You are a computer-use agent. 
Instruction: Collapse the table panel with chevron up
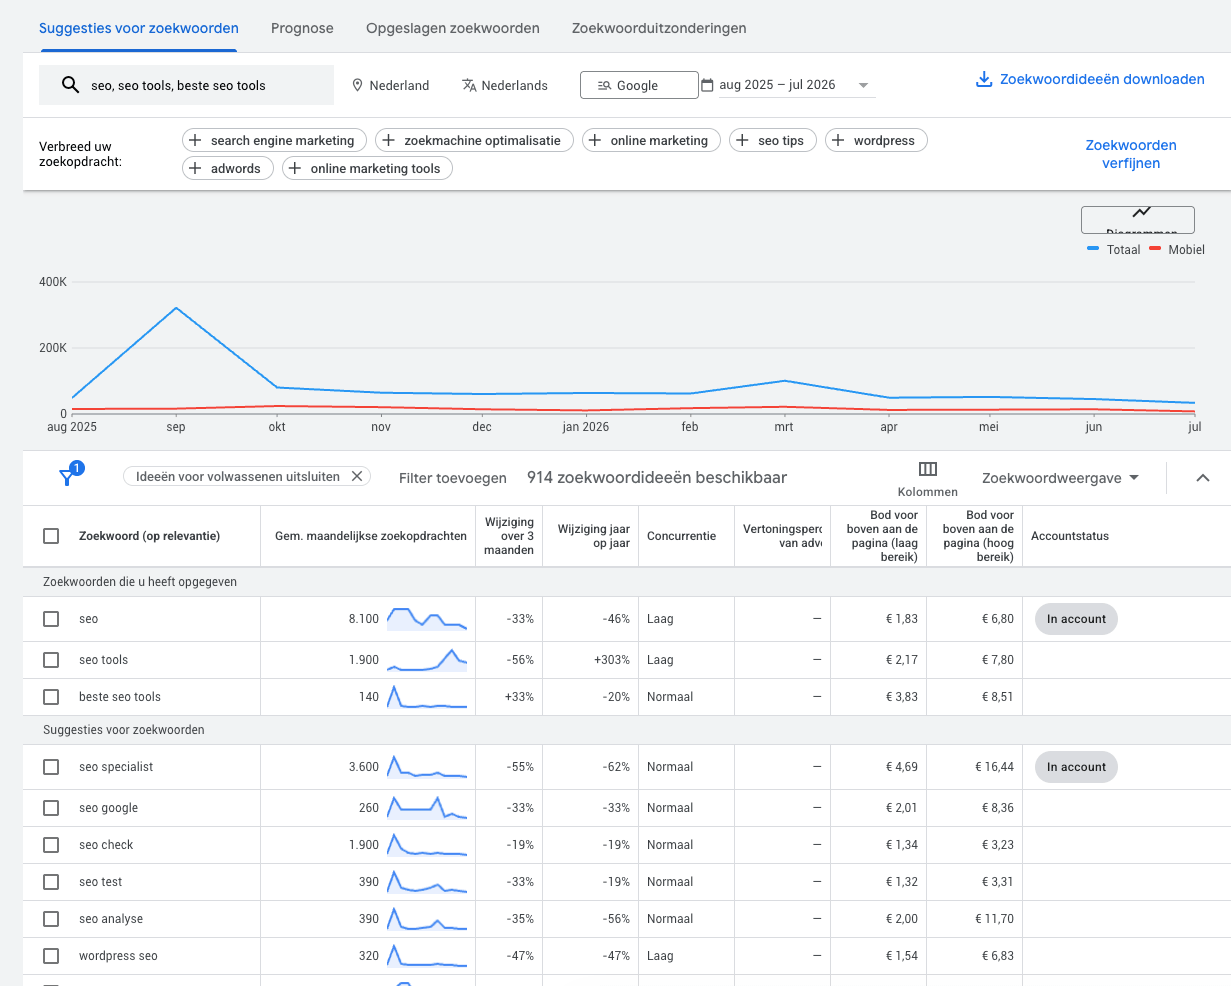tap(1203, 478)
